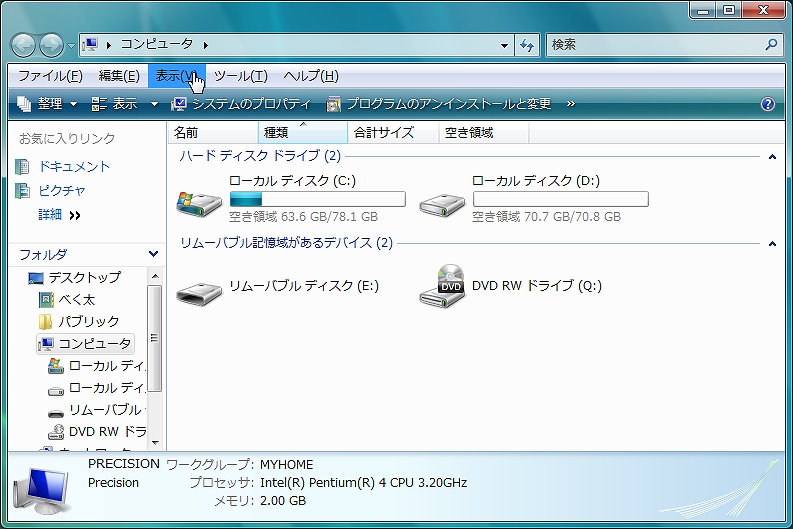Open システムのプロパティ from the toolbar

pos(241,104)
